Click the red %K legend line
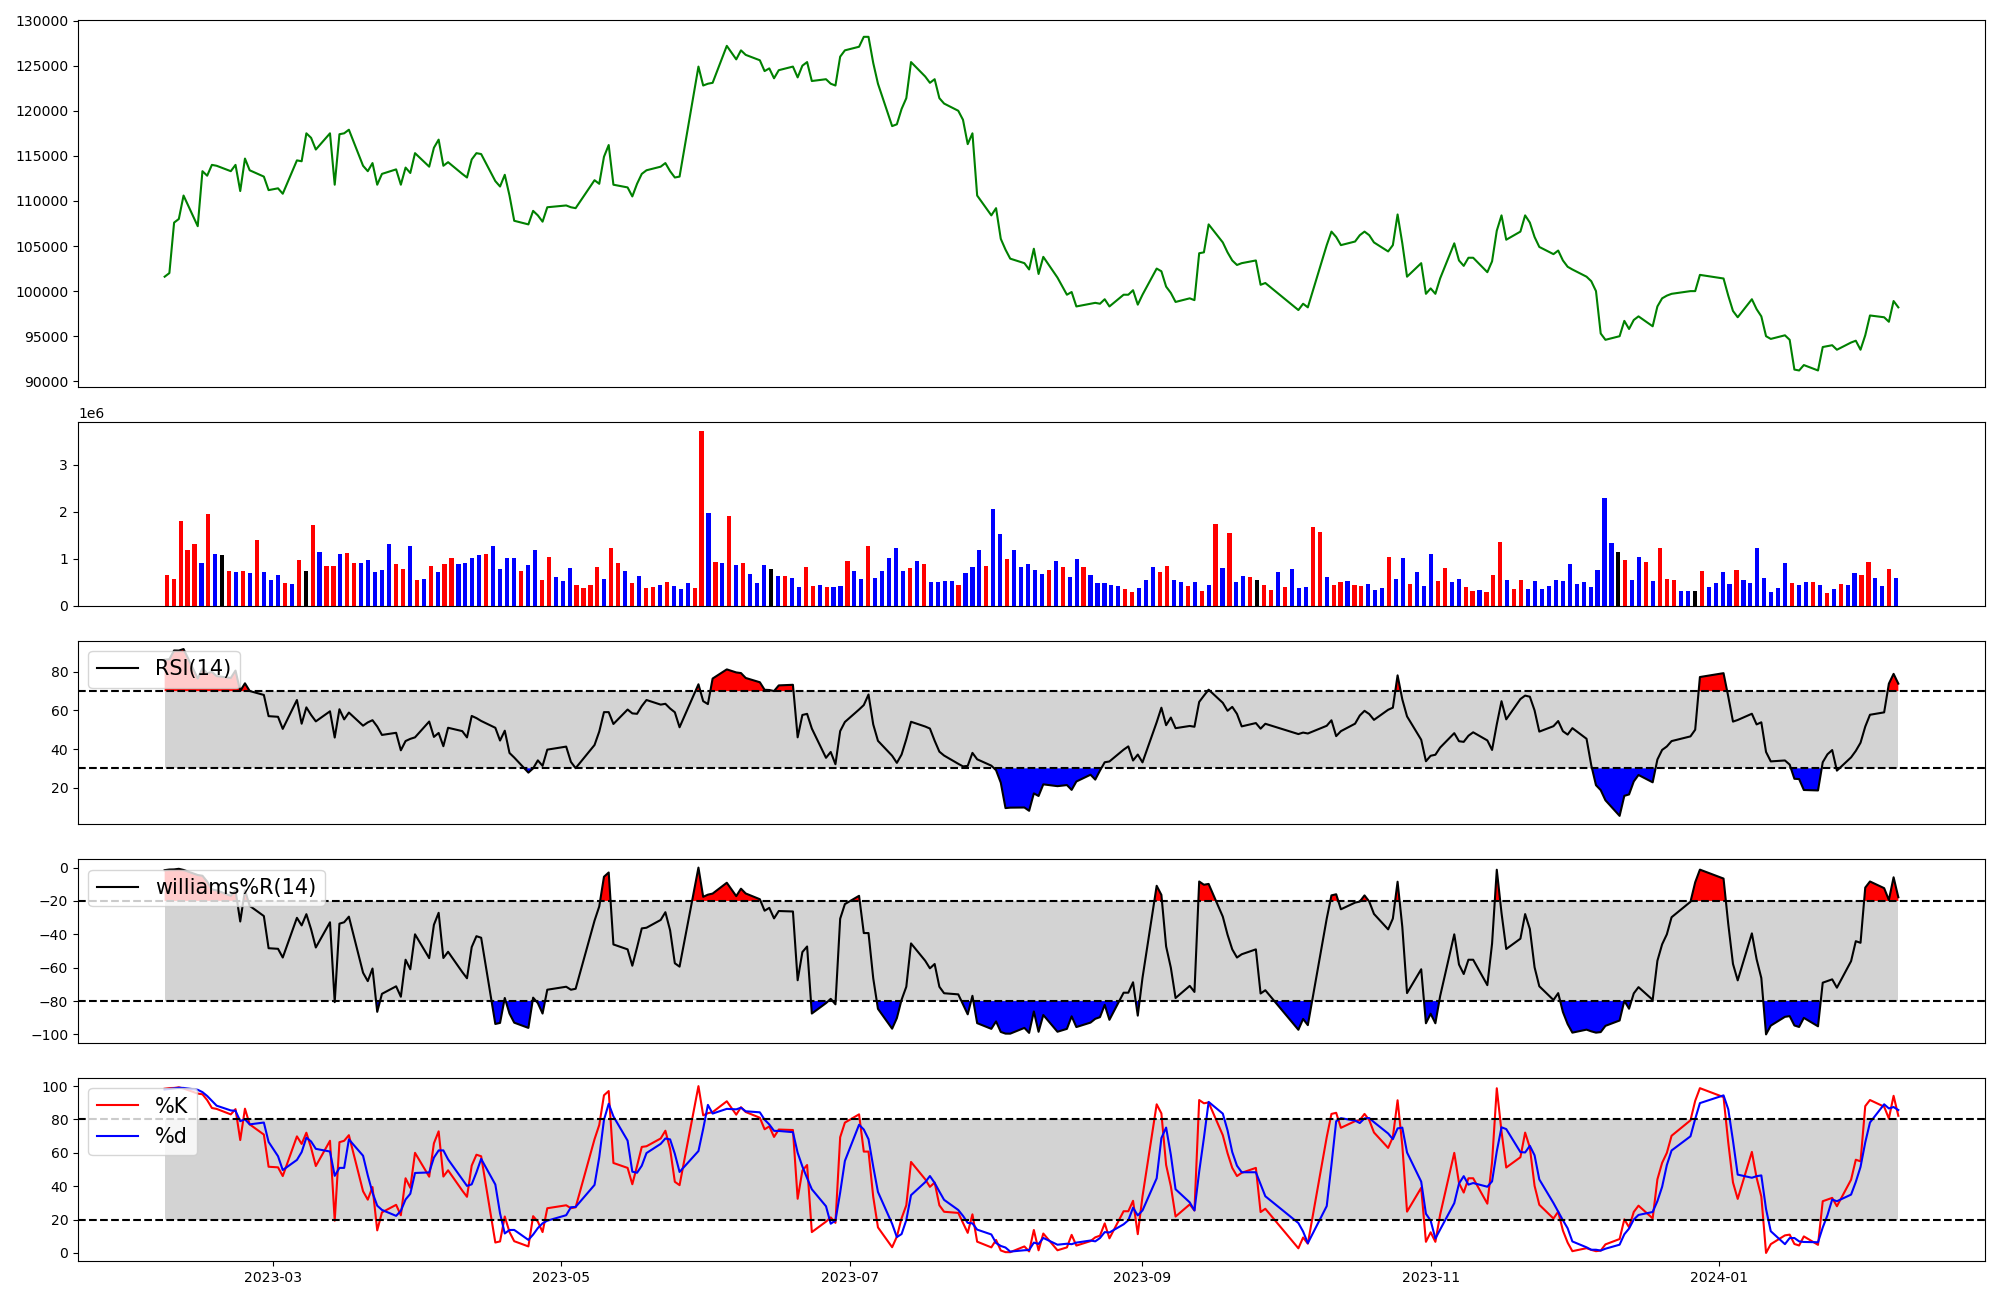 118,1106
